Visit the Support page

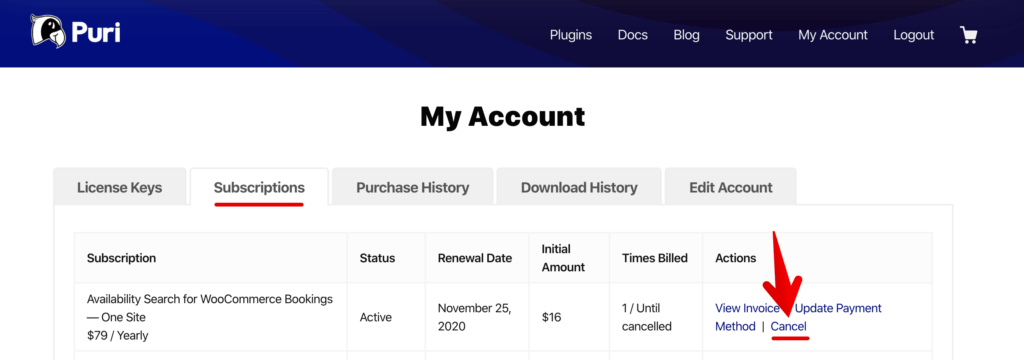click(748, 35)
